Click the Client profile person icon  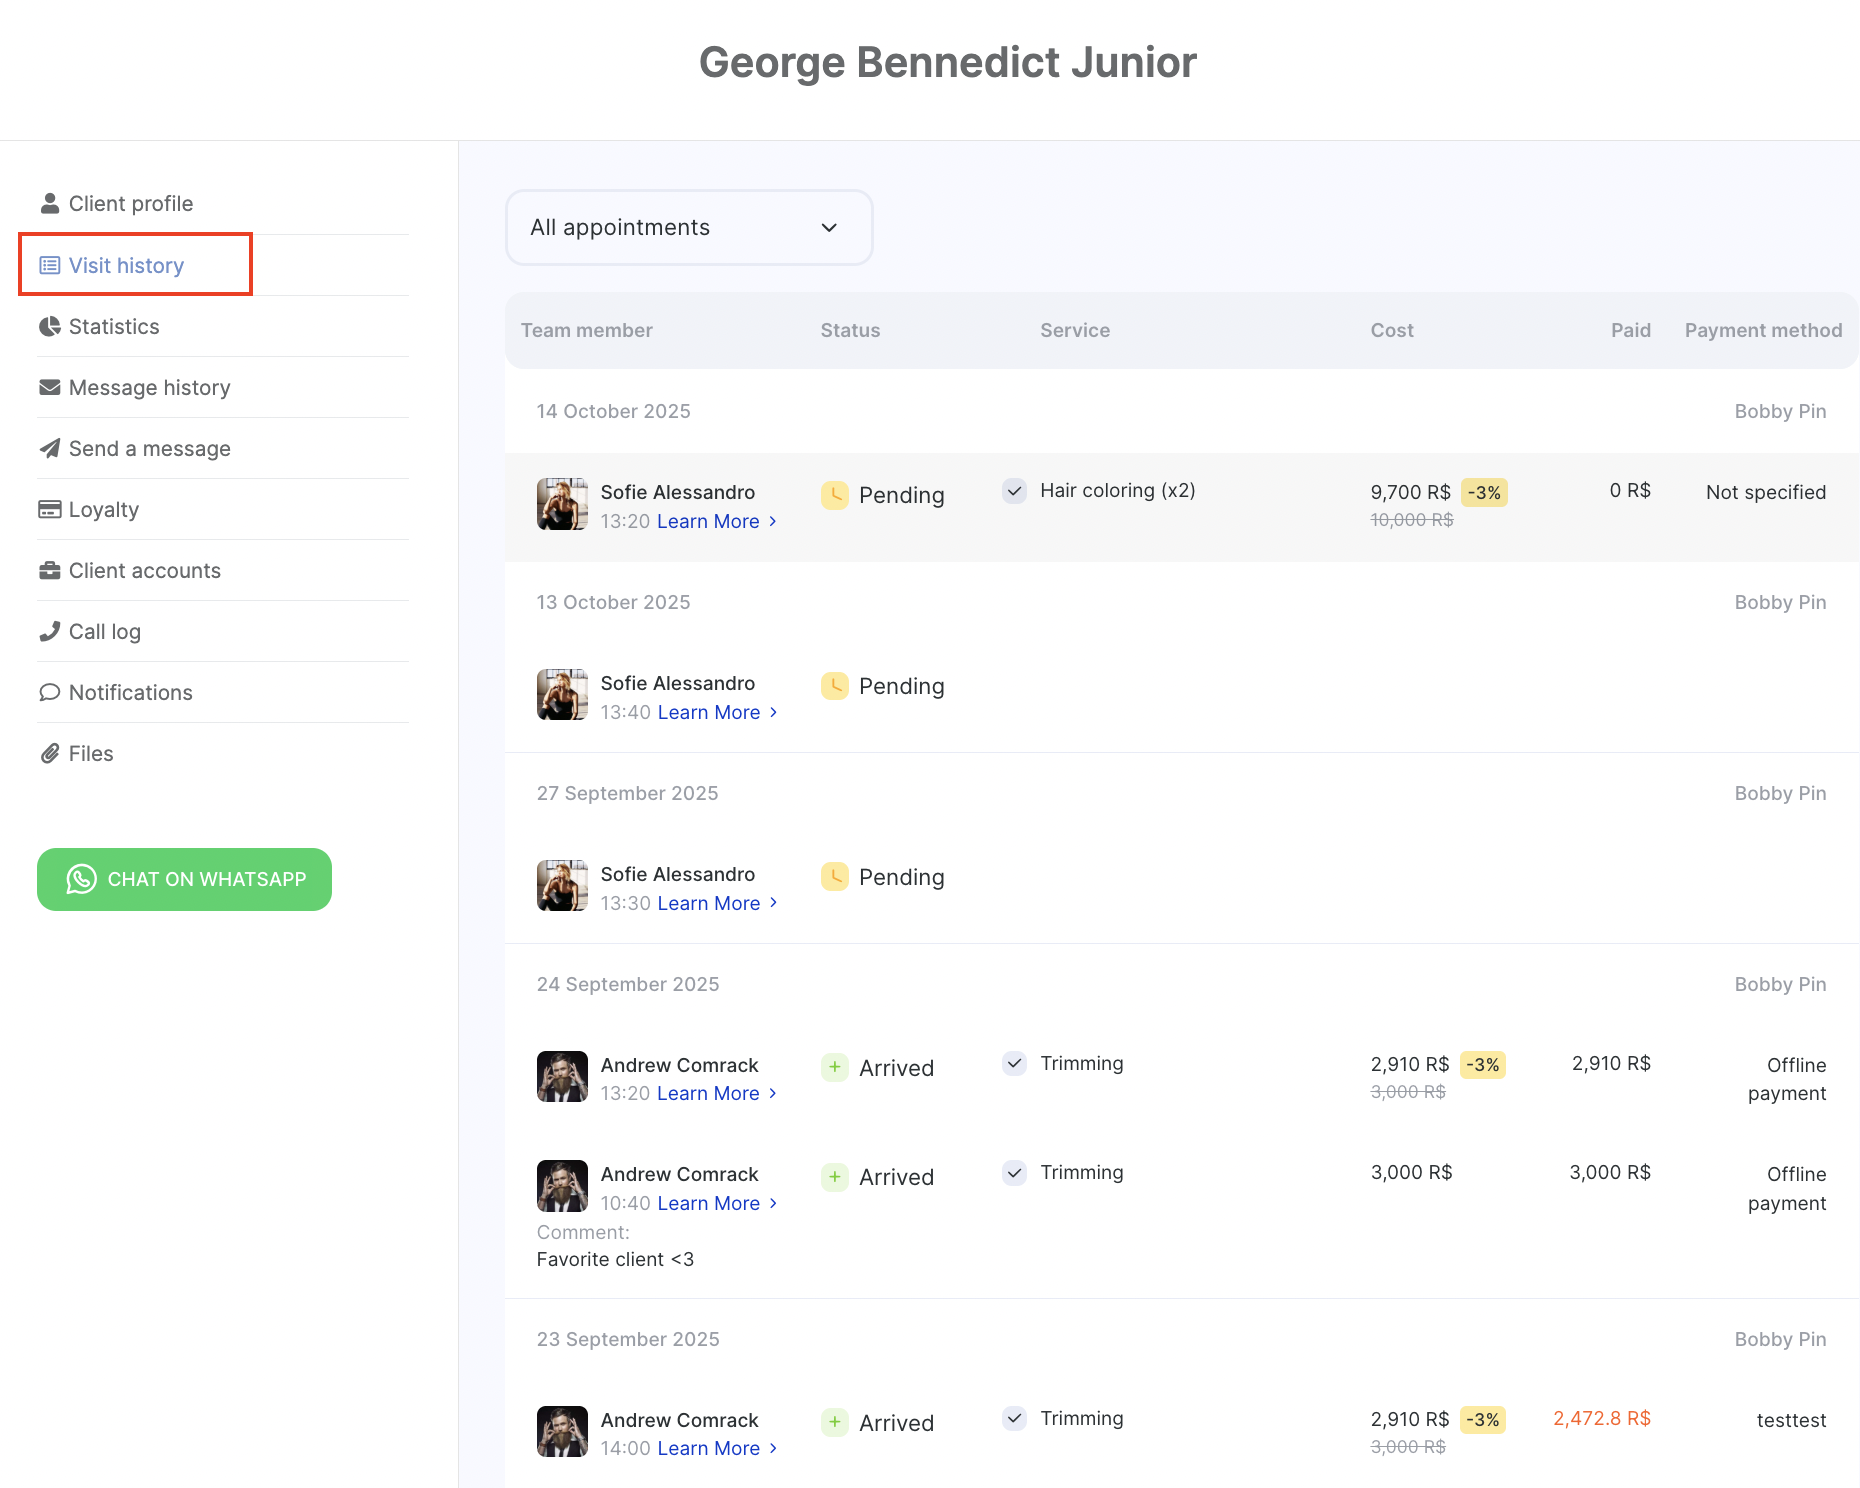tap(49, 203)
